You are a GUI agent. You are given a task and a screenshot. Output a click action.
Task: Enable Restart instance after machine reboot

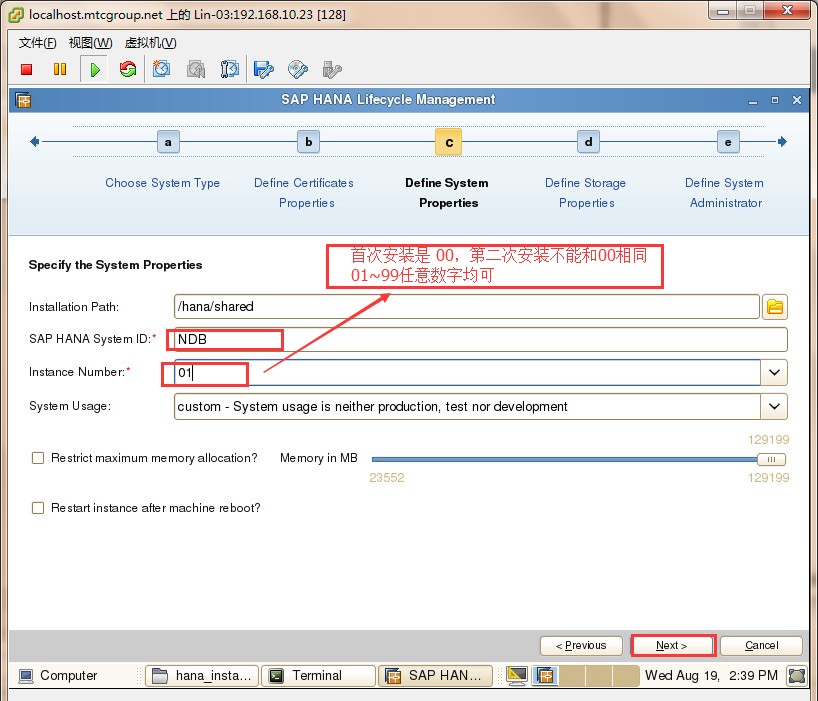point(38,508)
